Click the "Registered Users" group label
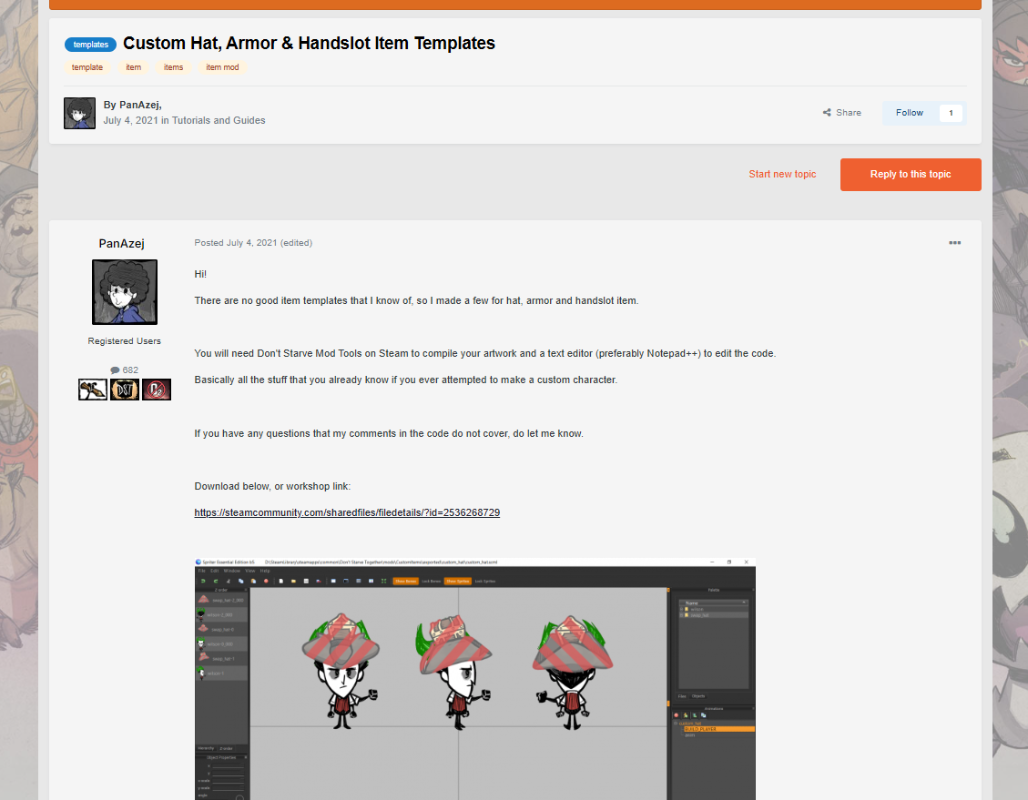 tap(125, 341)
